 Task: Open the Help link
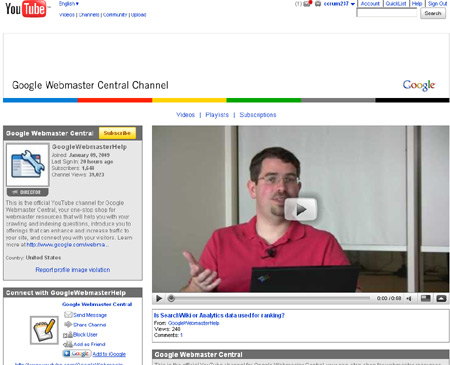[x=417, y=4]
